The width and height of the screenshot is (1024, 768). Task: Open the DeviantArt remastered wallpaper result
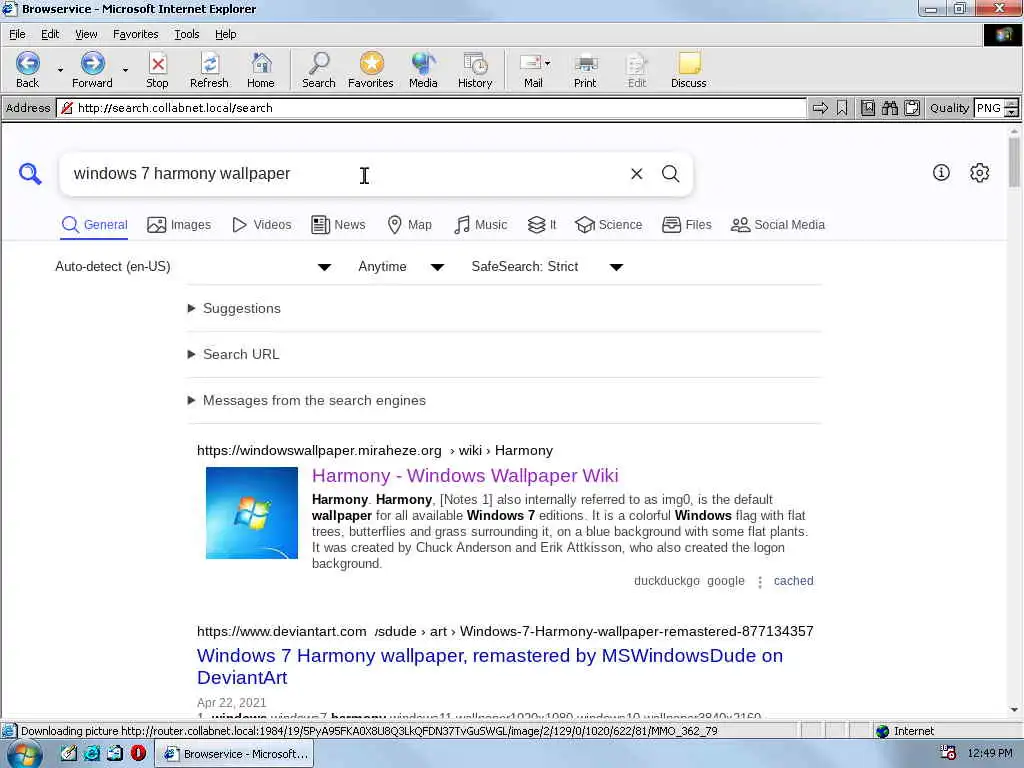pyautogui.click(x=490, y=666)
